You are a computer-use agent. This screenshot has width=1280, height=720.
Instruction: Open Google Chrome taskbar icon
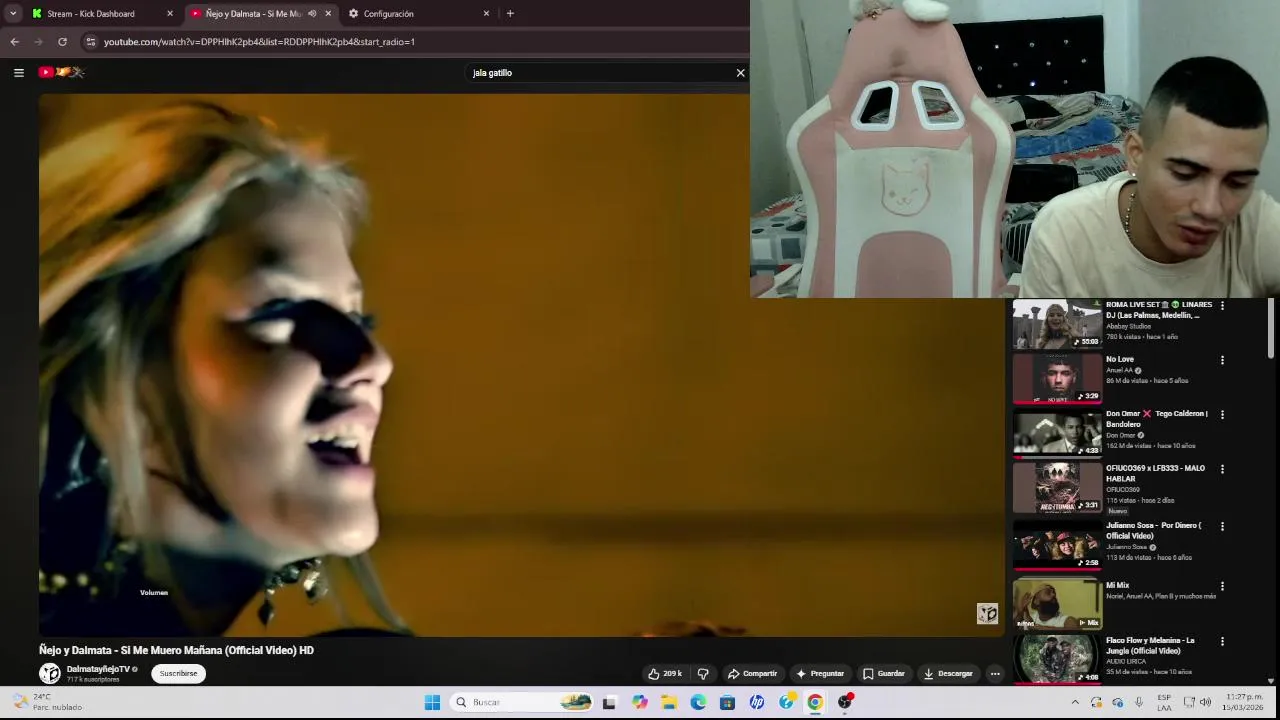click(x=815, y=702)
